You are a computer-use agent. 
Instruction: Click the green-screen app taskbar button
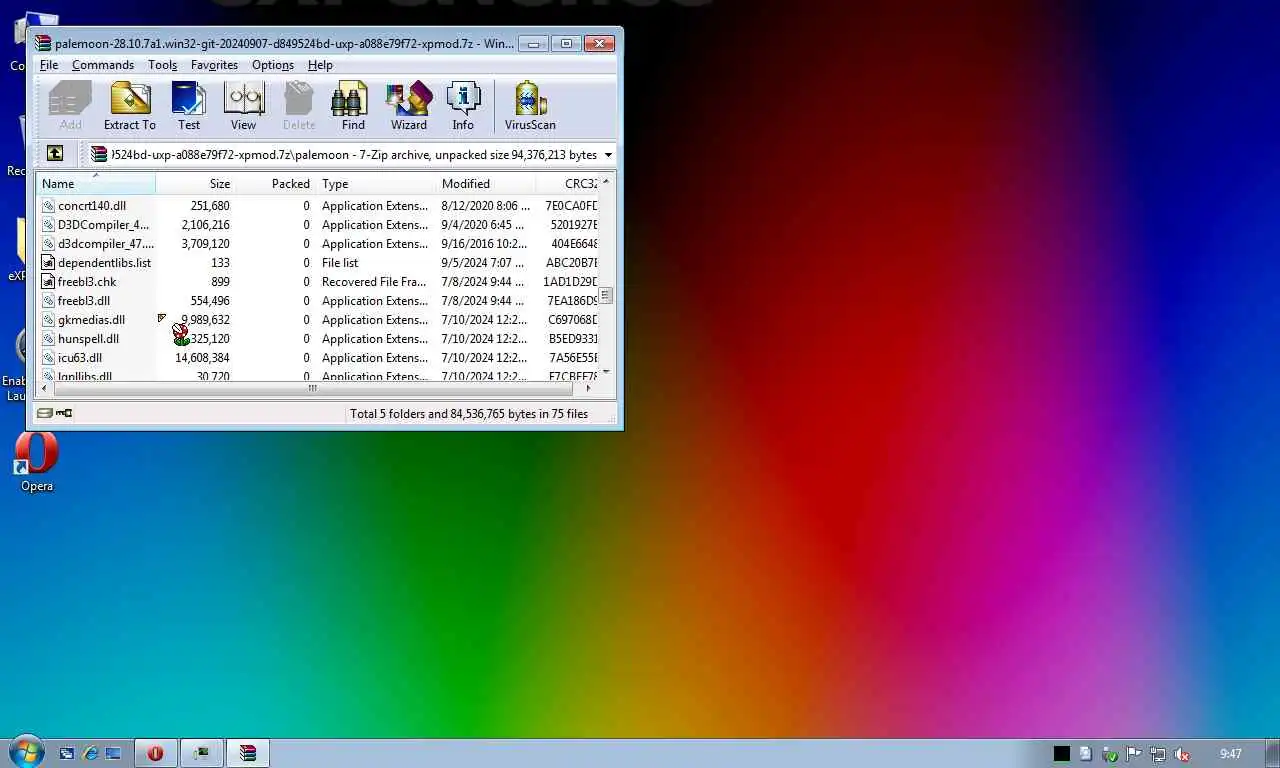click(x=202, y=753)
